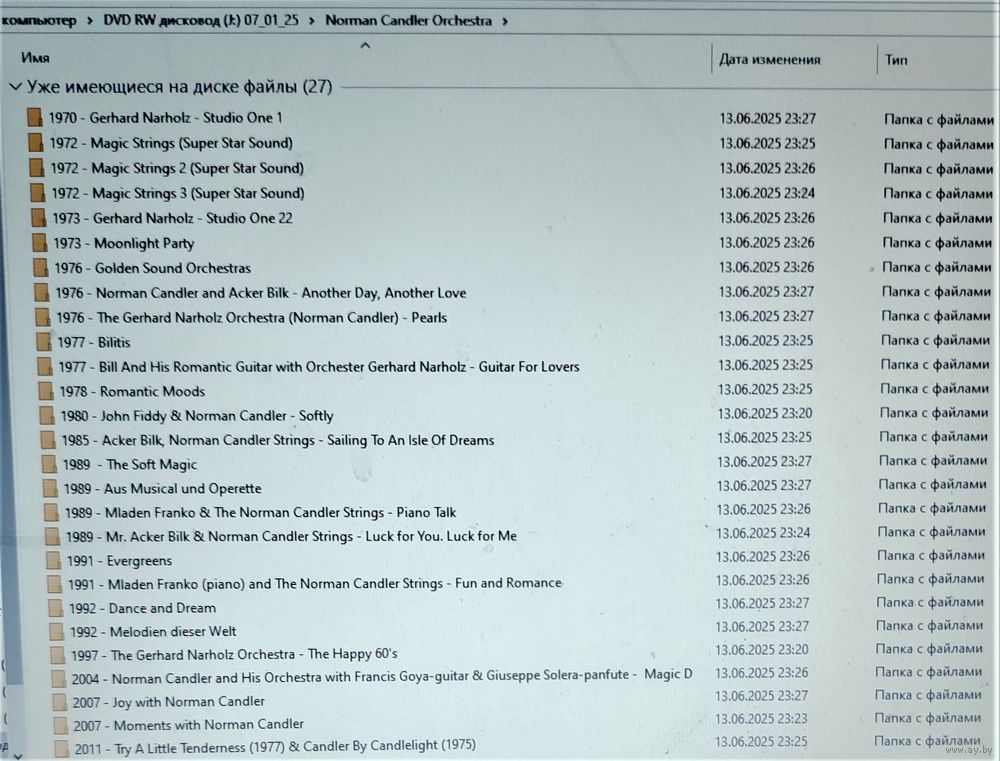The image size is (1000, 761).
Task: Click folder icon of Sailing To An Isle Of Dreams
Action: (x=48, y=440)
